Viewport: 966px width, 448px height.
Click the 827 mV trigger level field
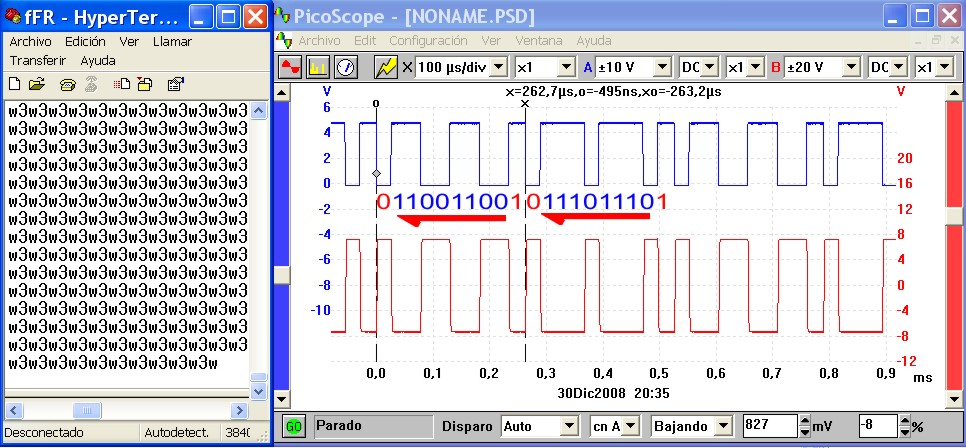[x=770, y=426]
